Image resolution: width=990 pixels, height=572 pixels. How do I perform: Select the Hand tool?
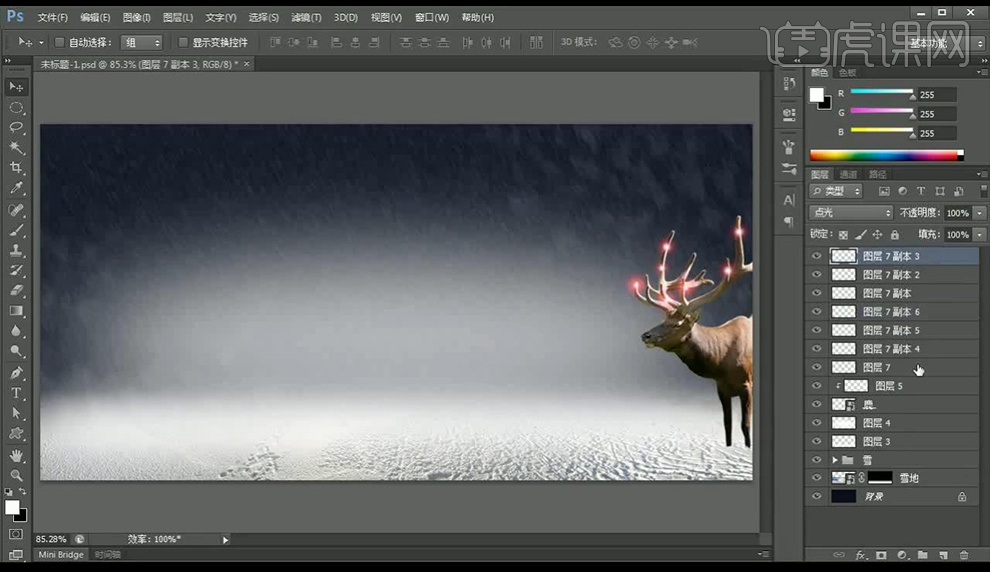tap(16, 455)
